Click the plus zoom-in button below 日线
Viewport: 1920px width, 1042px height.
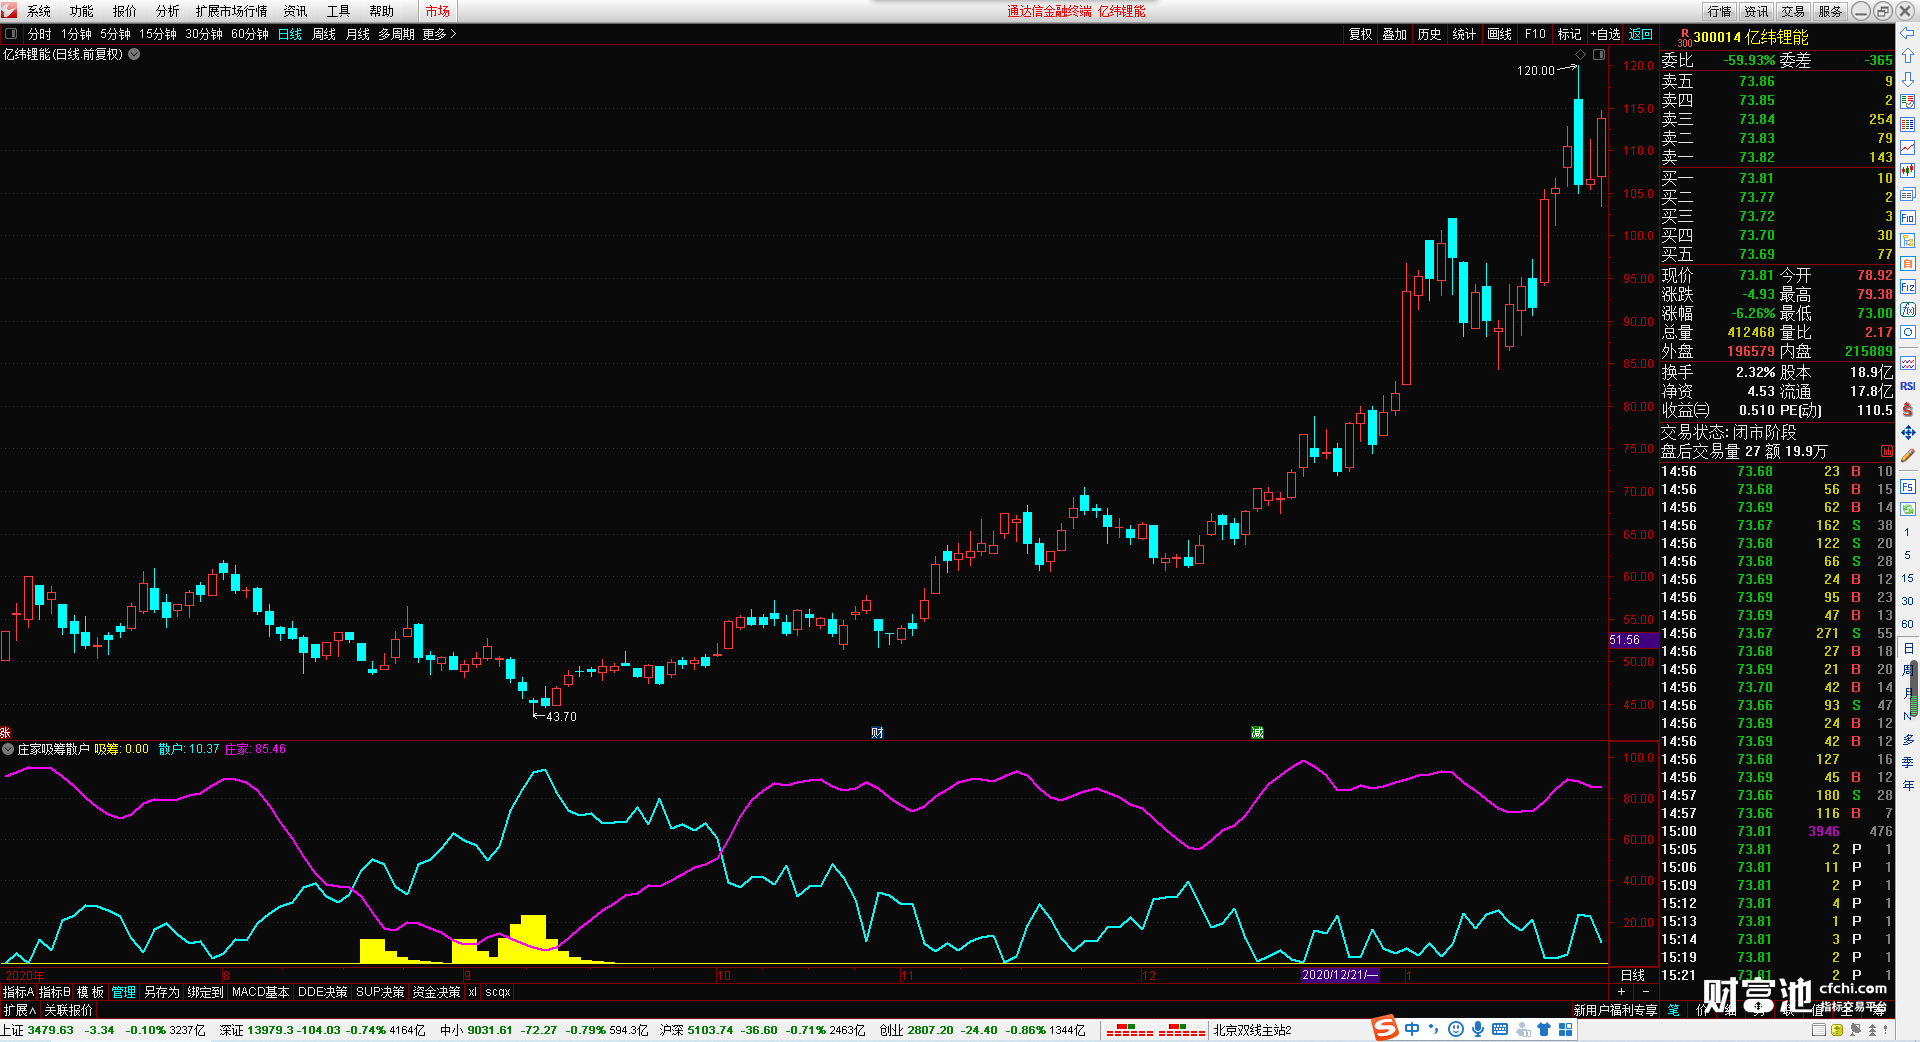pos(1621,992)
